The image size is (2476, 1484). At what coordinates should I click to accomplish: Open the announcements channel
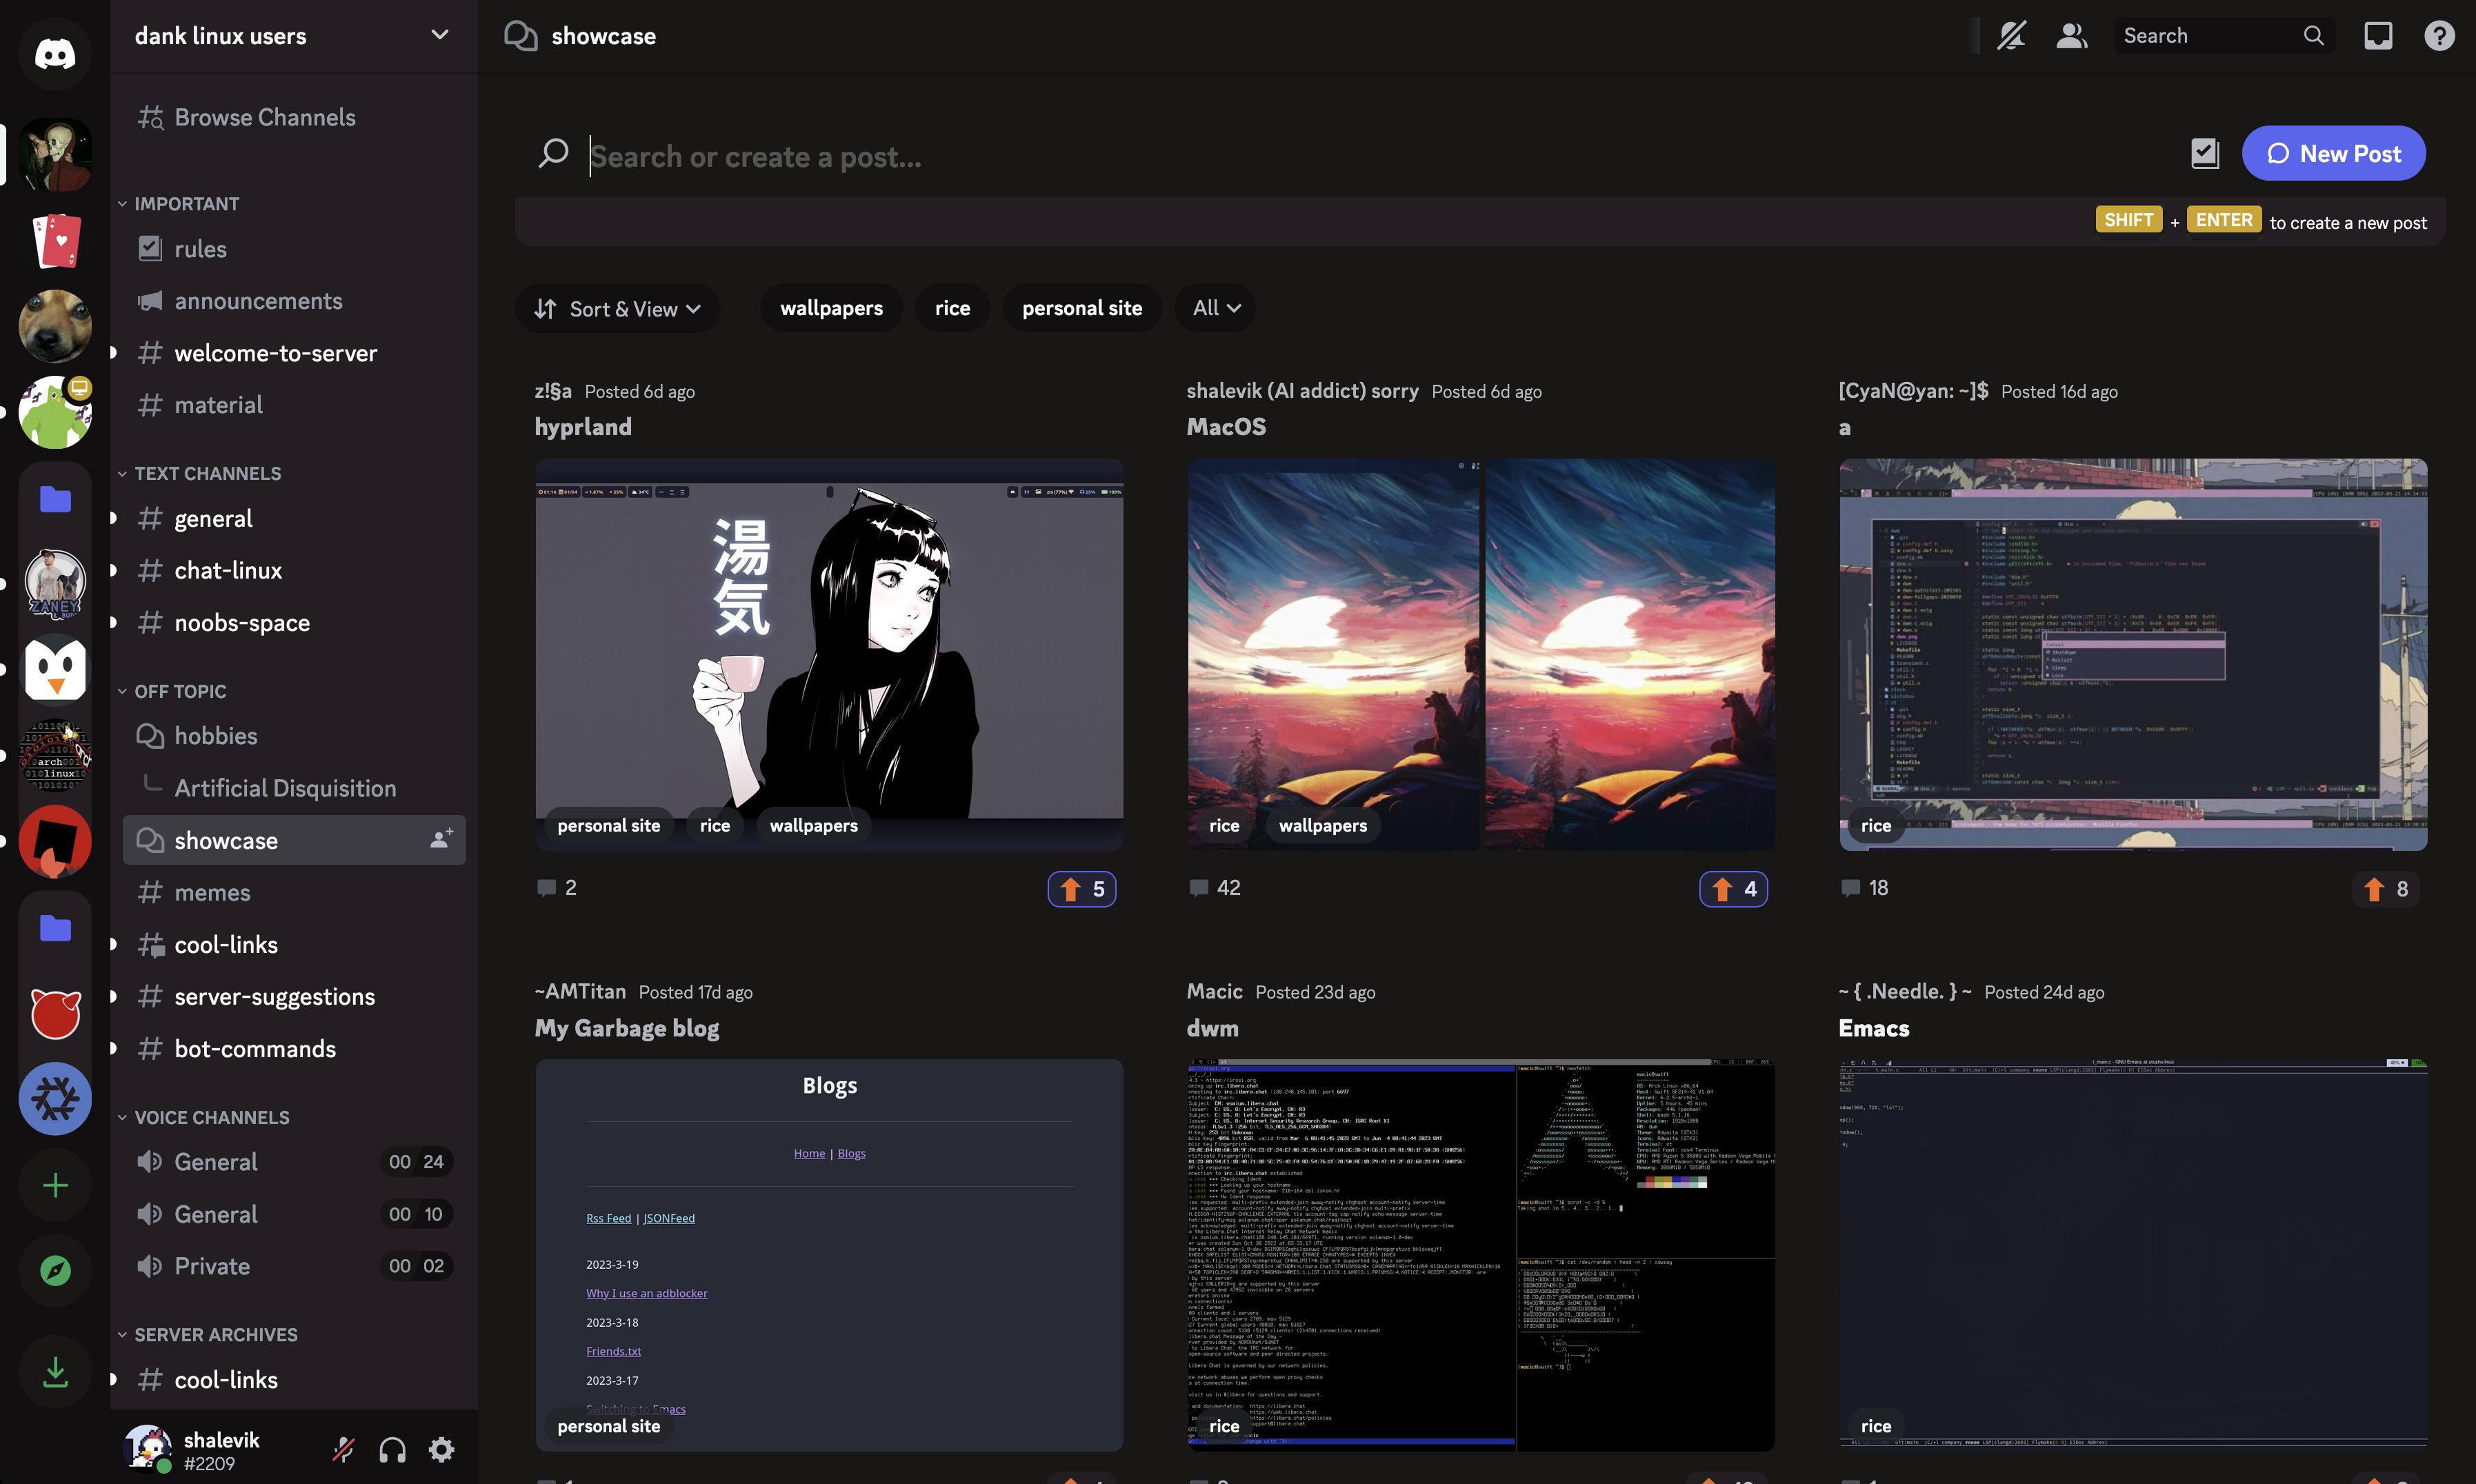(x=294, y=301)
